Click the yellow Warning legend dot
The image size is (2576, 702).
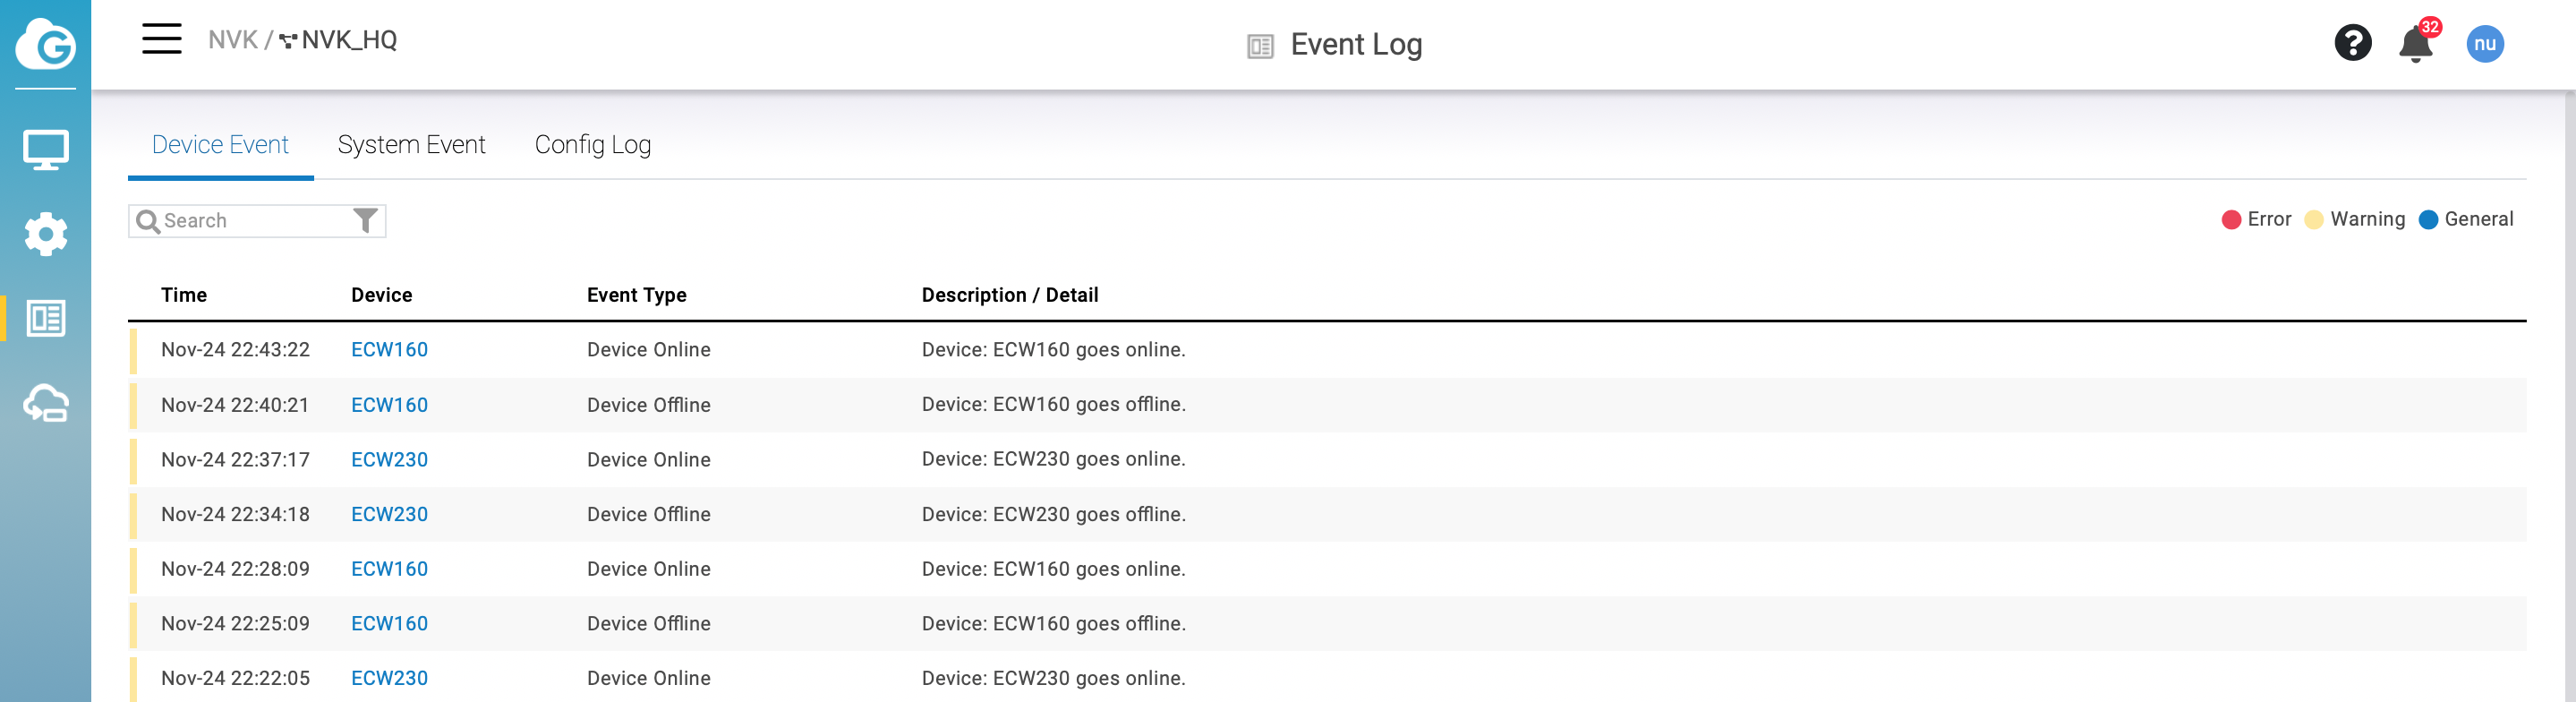2313,220
